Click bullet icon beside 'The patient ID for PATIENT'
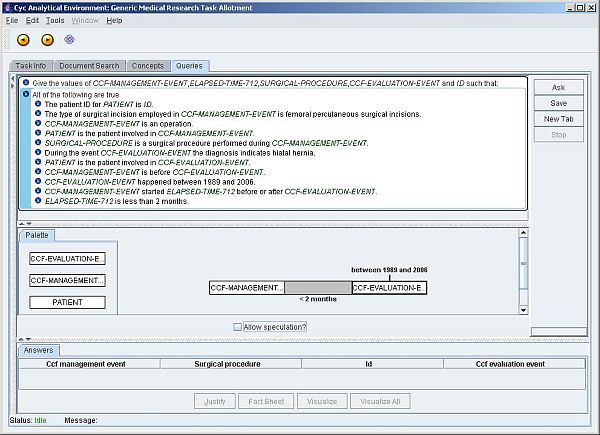The height and width of the screenshot is (435, 600). (38, 104)
